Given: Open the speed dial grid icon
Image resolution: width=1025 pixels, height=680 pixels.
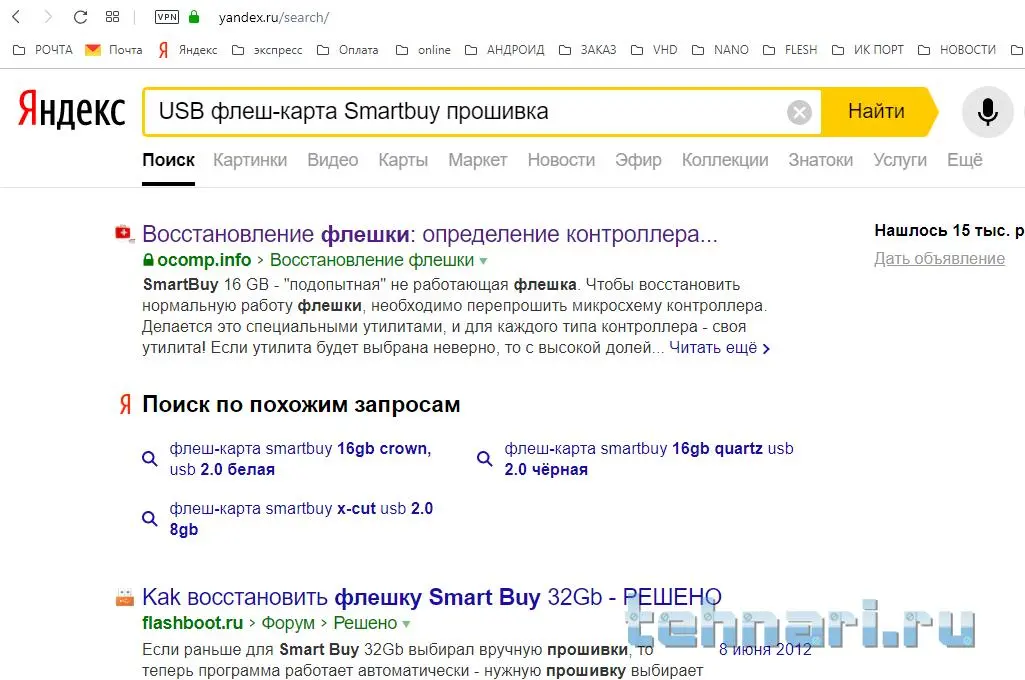Looking at the screenshot, I should 112,17.
